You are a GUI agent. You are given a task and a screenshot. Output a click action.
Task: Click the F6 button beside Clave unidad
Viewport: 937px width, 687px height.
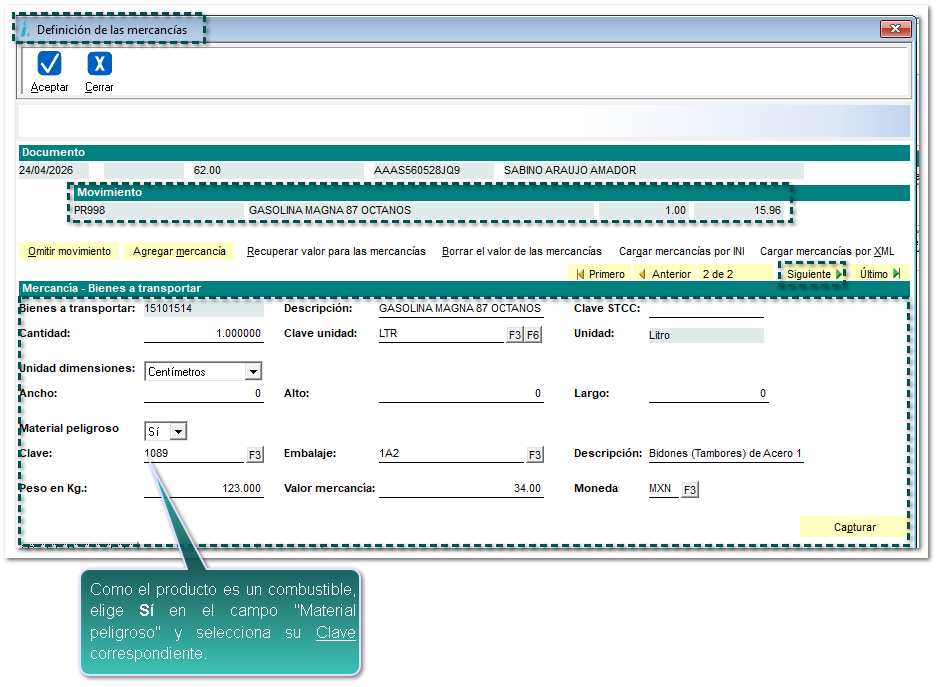(x=532, y=335)
